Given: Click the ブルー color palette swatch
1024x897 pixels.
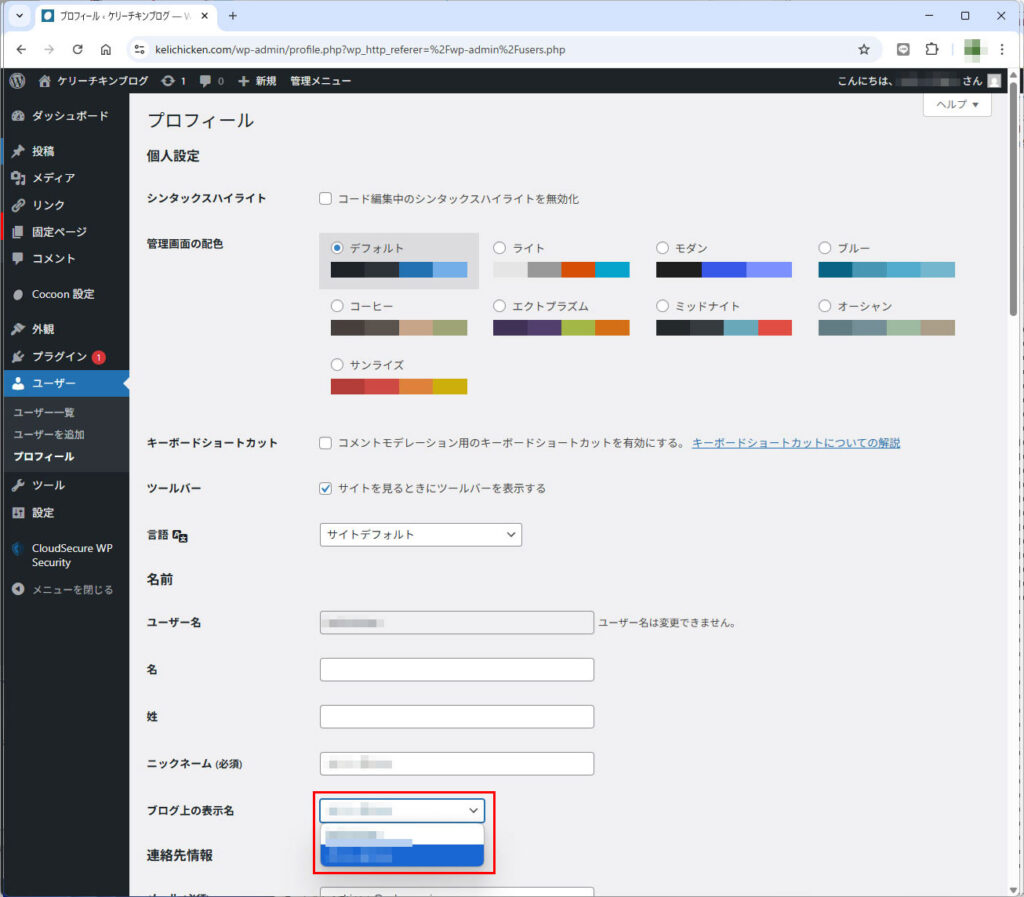Looking at the screenshot, I should click(886, 270).
